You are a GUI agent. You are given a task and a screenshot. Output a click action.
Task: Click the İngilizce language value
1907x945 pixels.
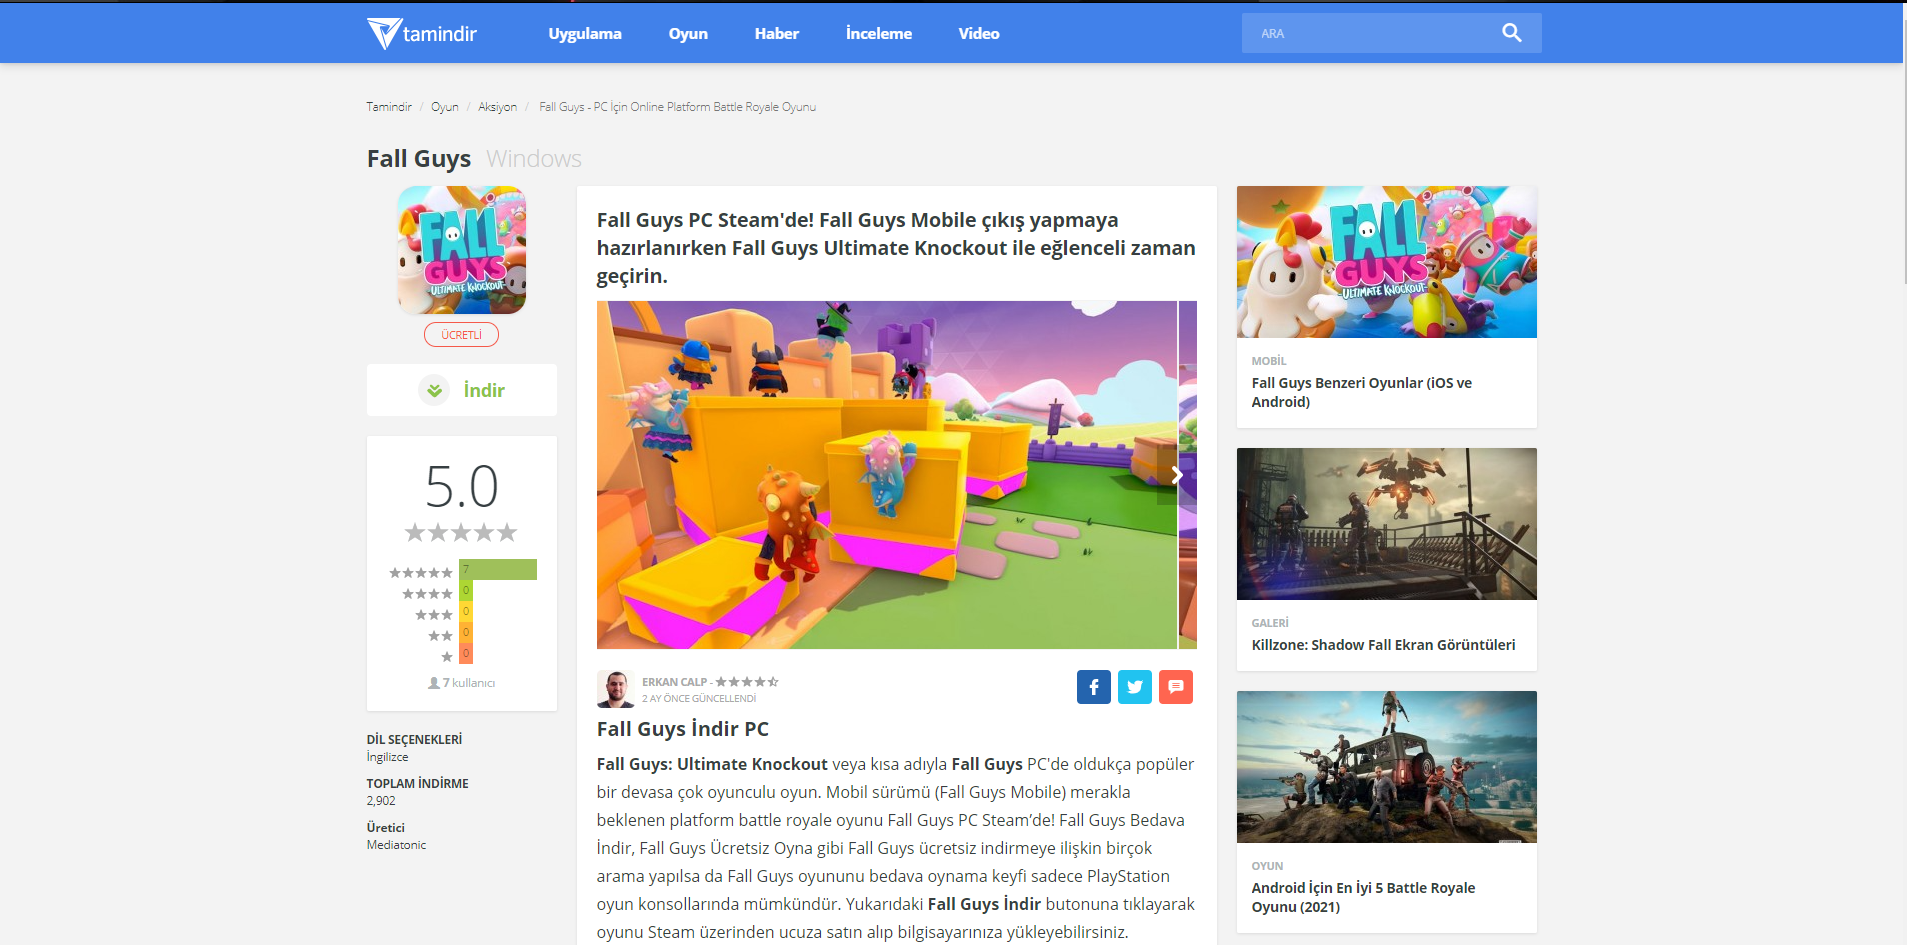387,757
